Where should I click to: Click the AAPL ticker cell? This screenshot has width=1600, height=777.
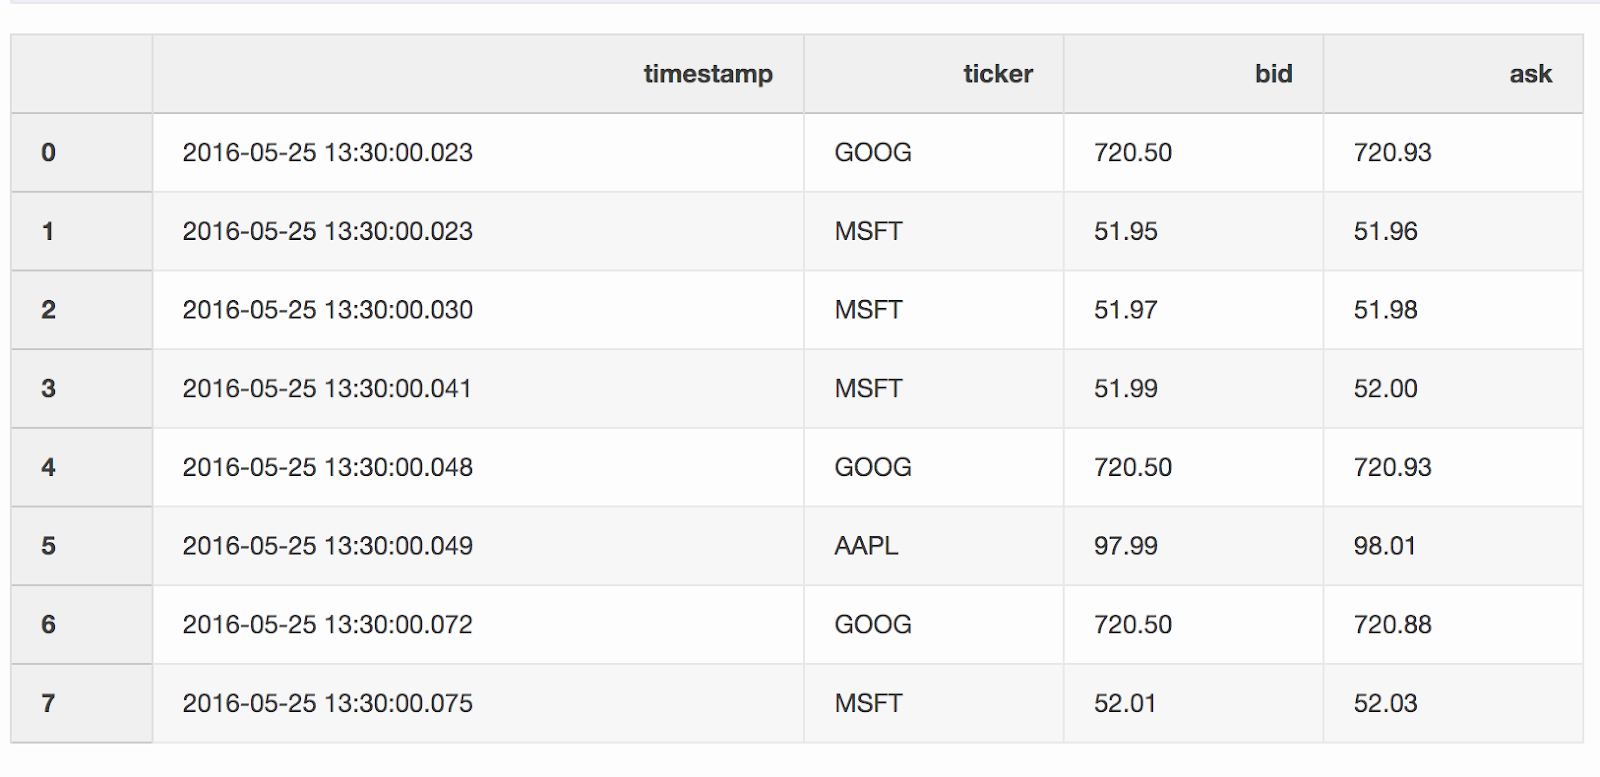866,546
